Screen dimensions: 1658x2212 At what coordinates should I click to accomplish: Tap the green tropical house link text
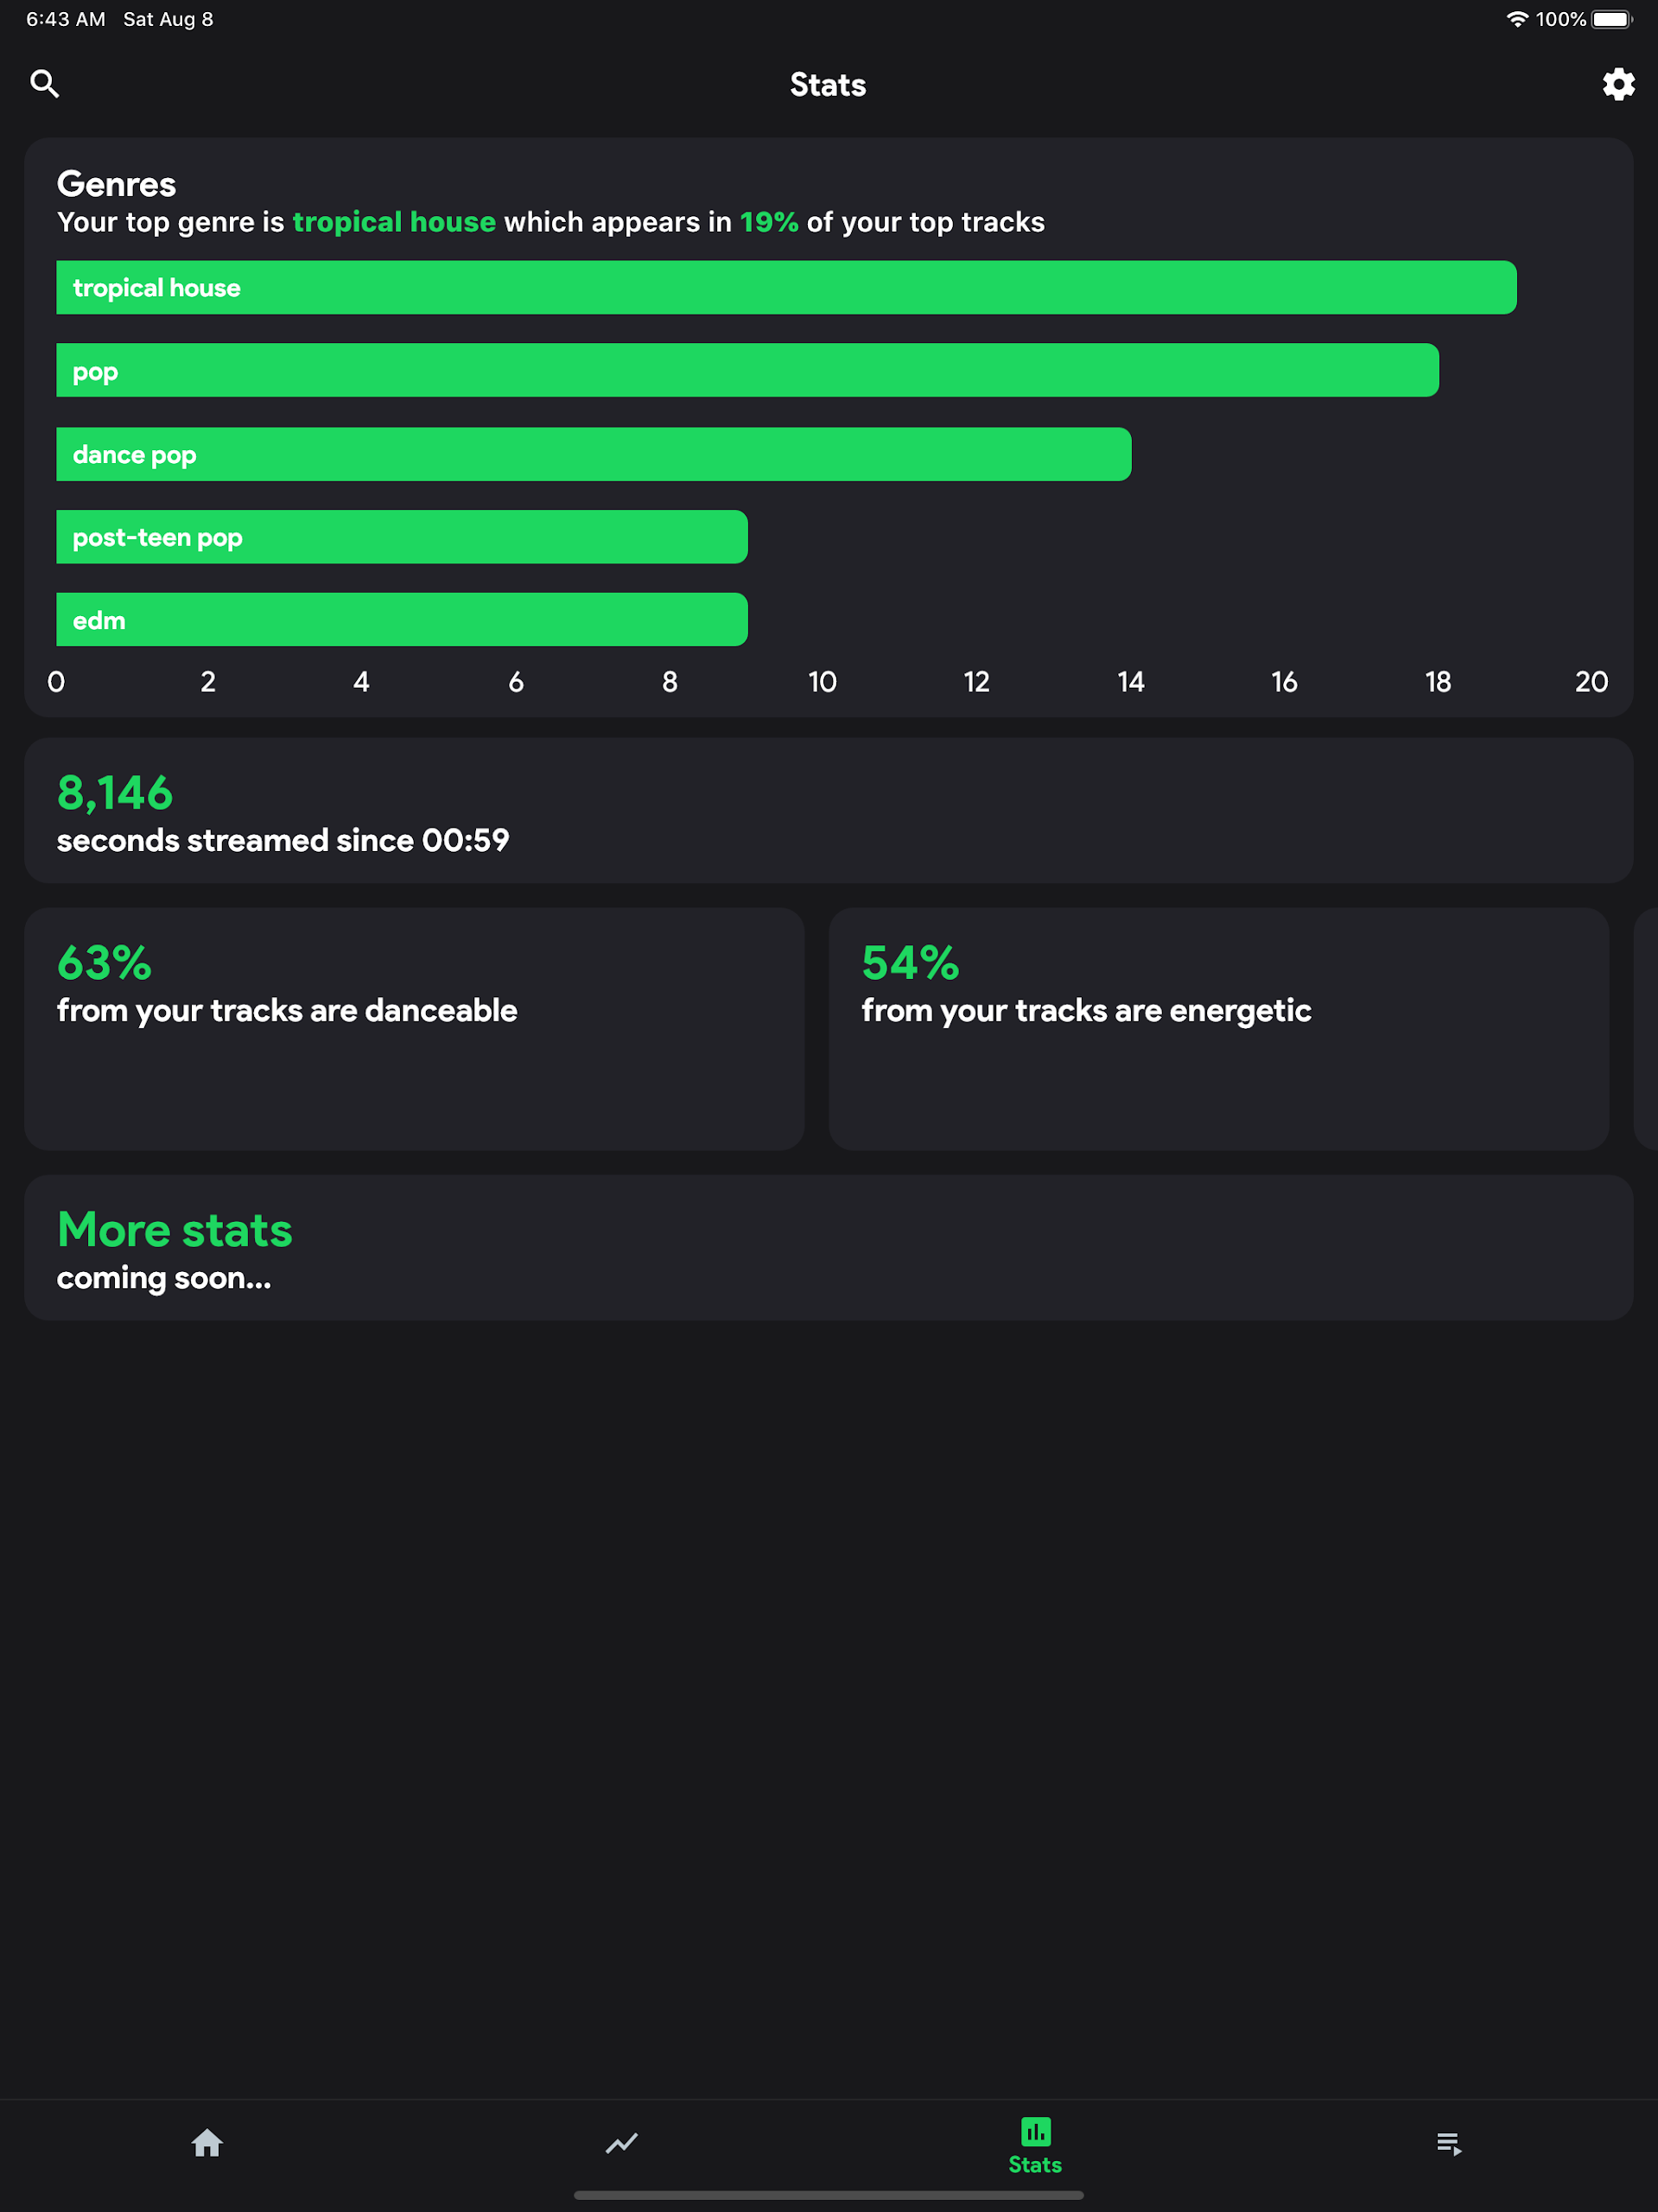[x=394, y=222]
